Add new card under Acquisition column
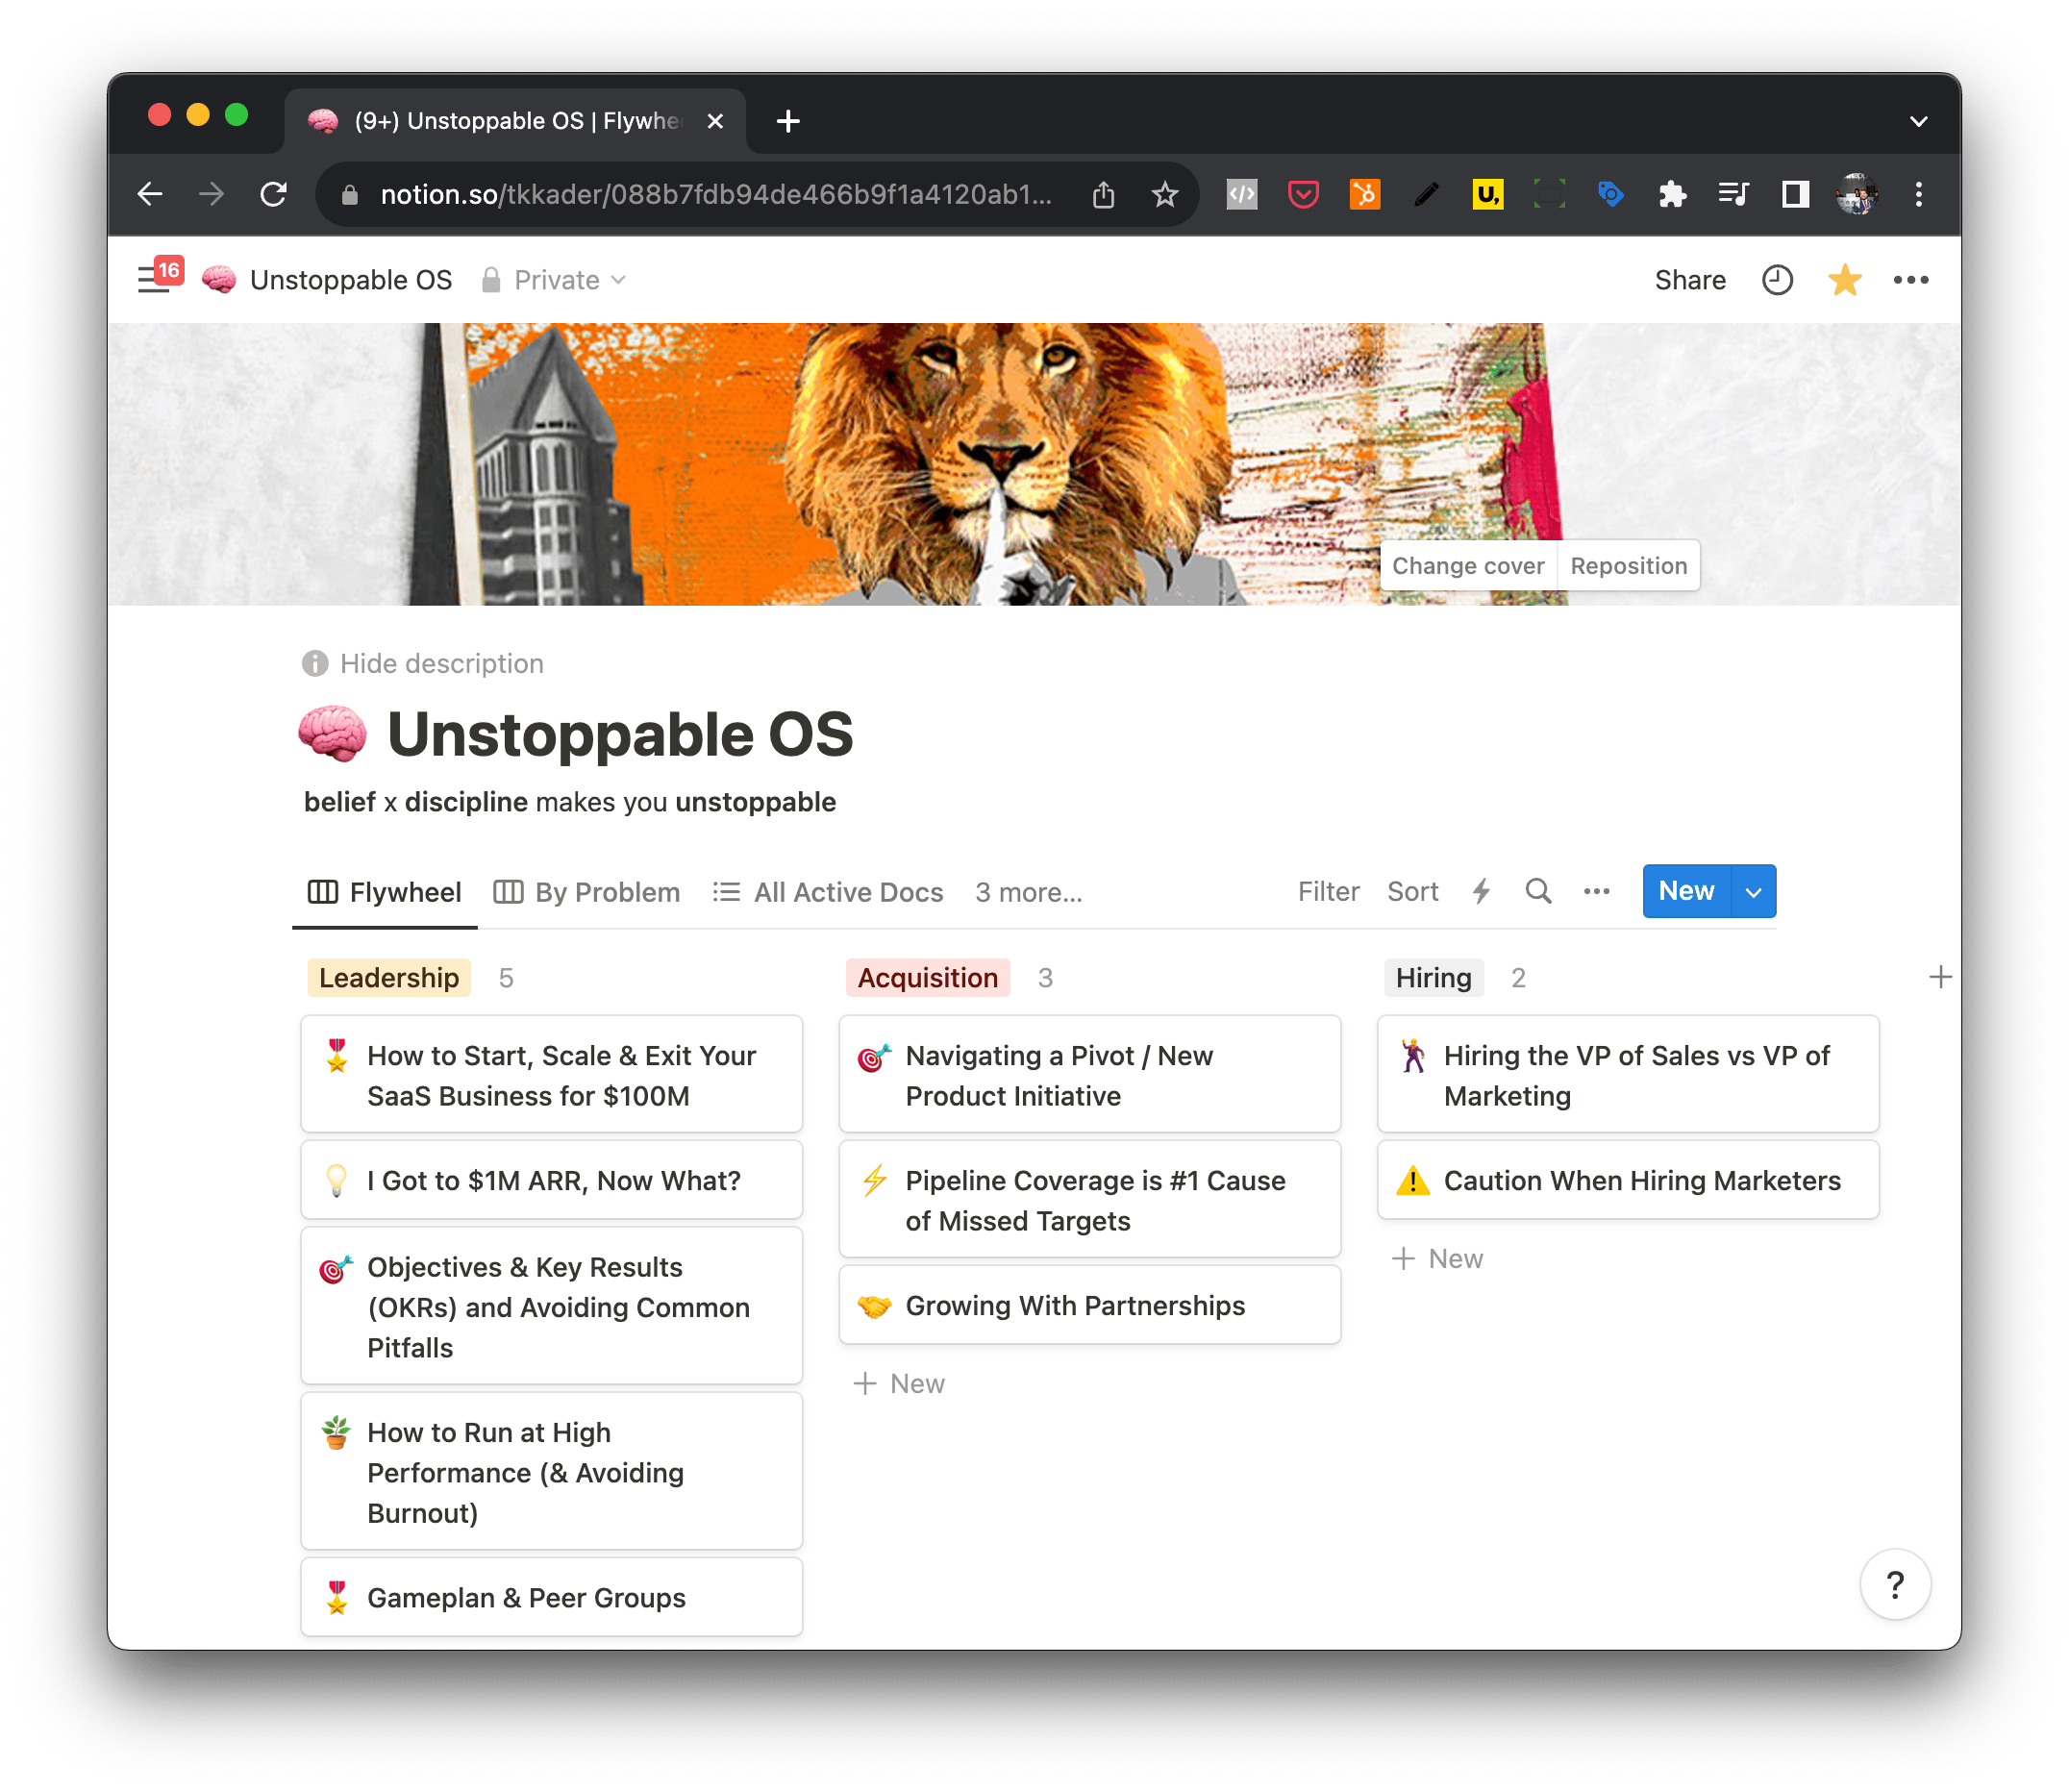The image size is (2069, 1792). pos(898,1383)
